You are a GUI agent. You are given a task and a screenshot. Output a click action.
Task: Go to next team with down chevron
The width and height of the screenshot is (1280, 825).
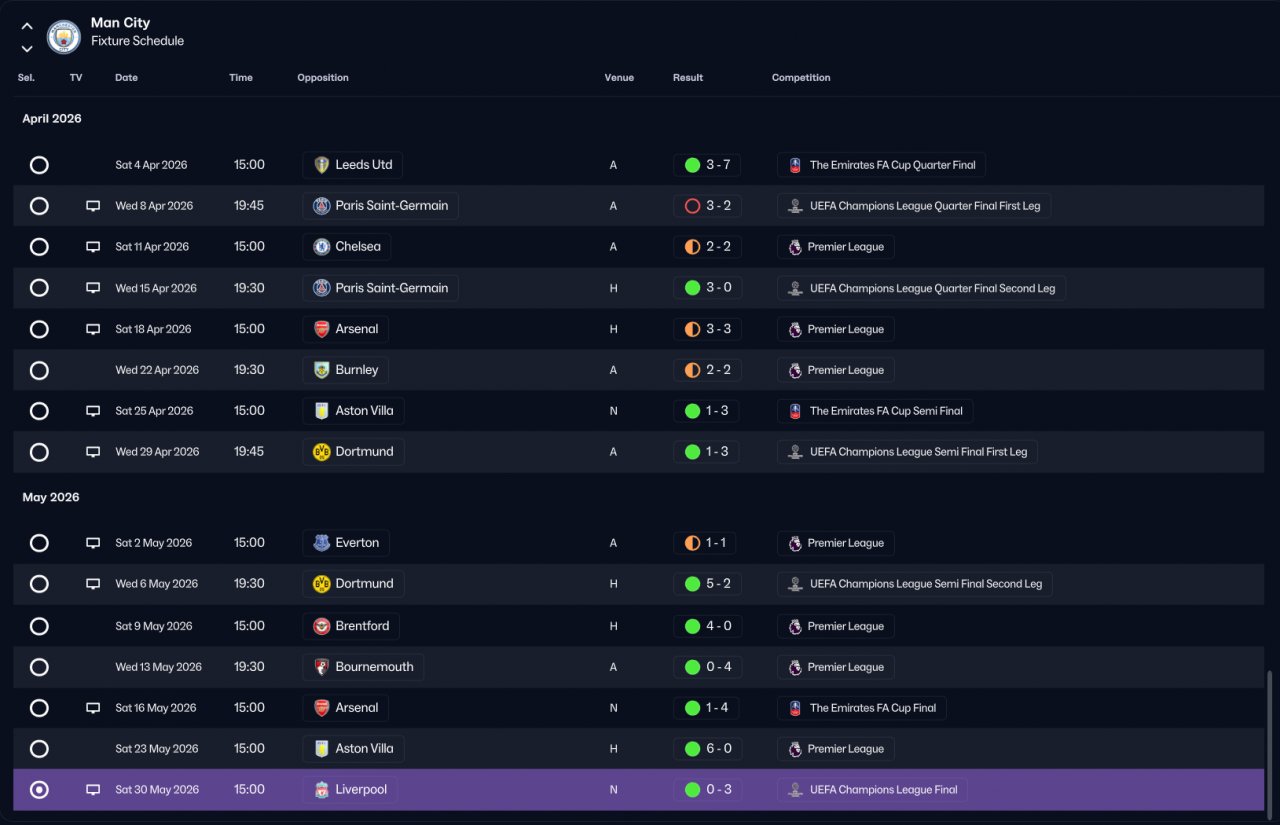tap(27, 48)
